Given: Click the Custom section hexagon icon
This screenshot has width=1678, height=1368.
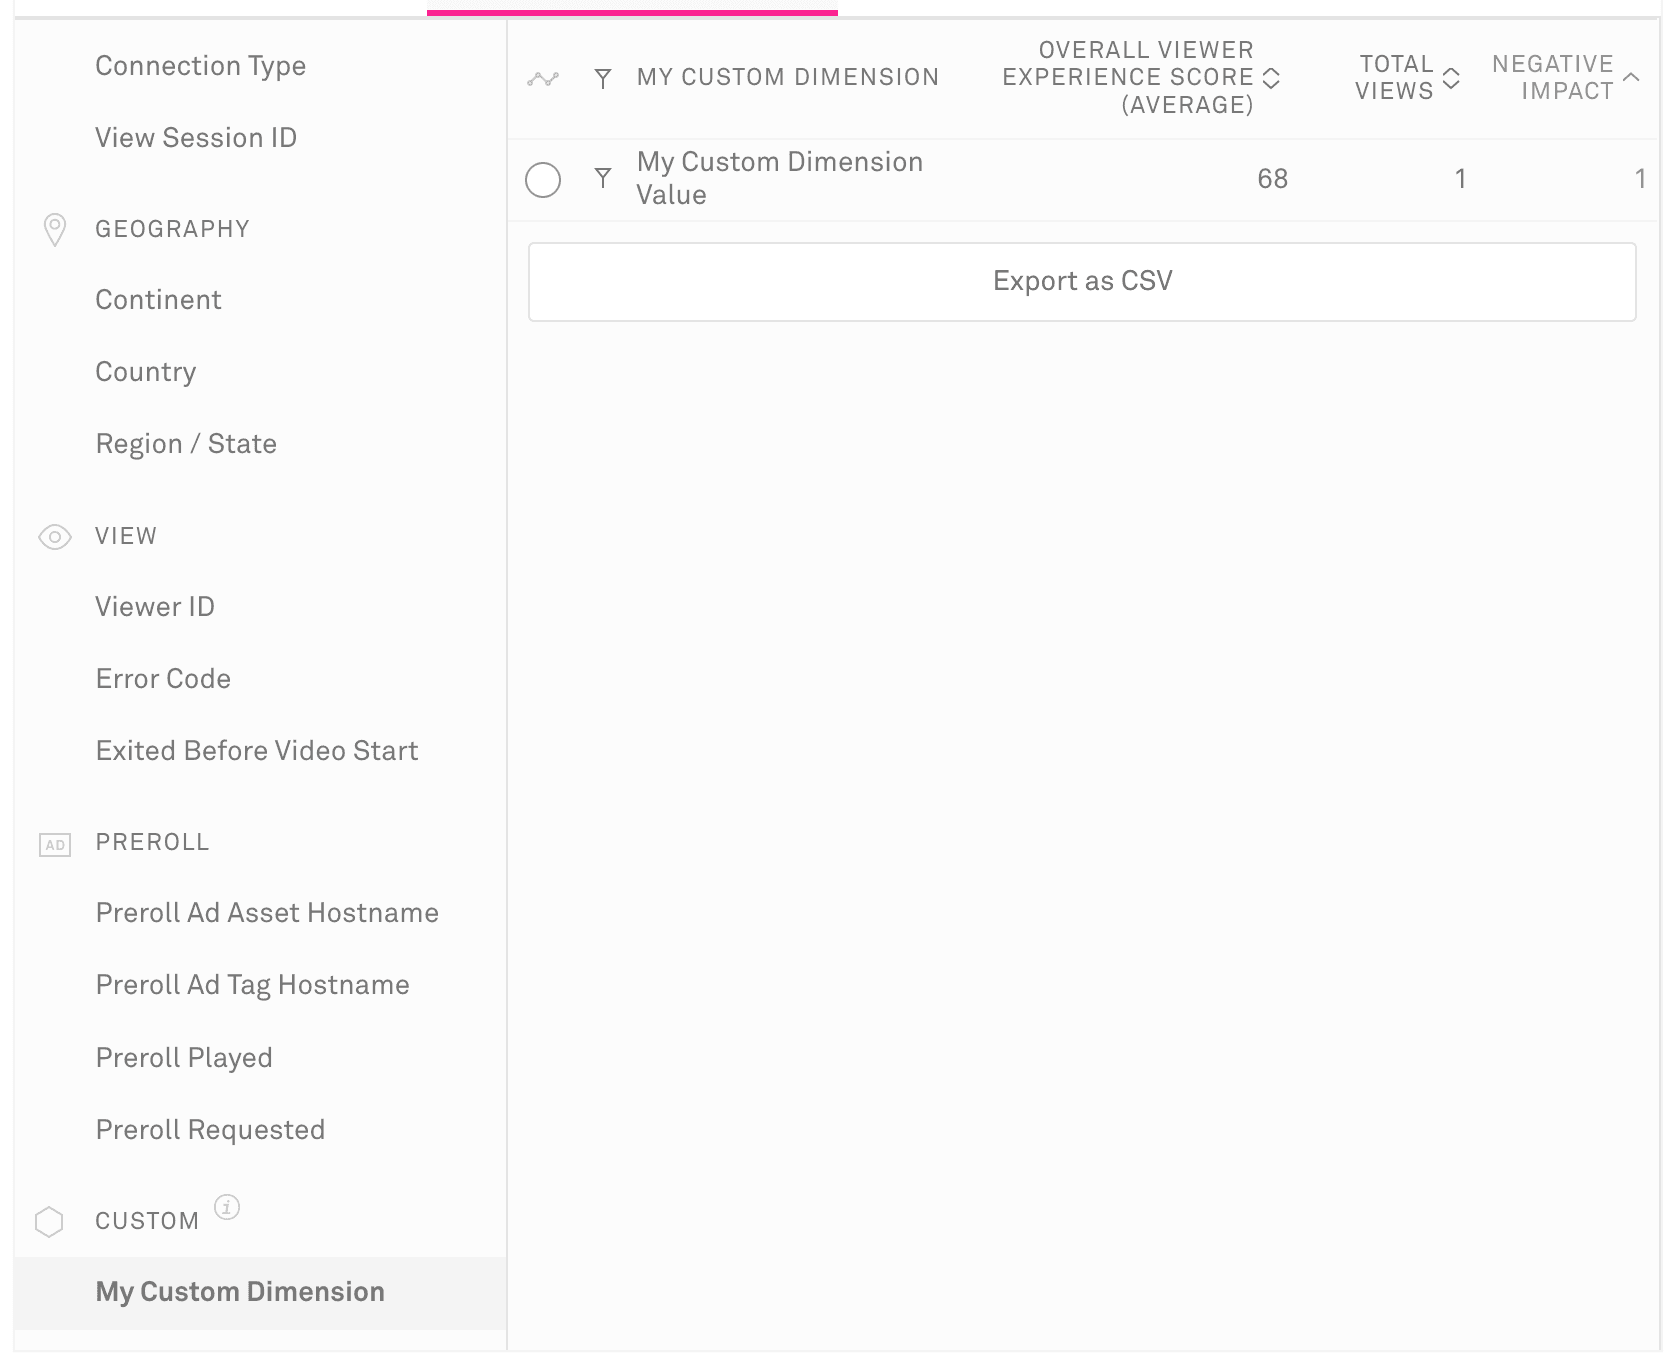Looking at the screenshot, I should click(x=49, y=1221).
